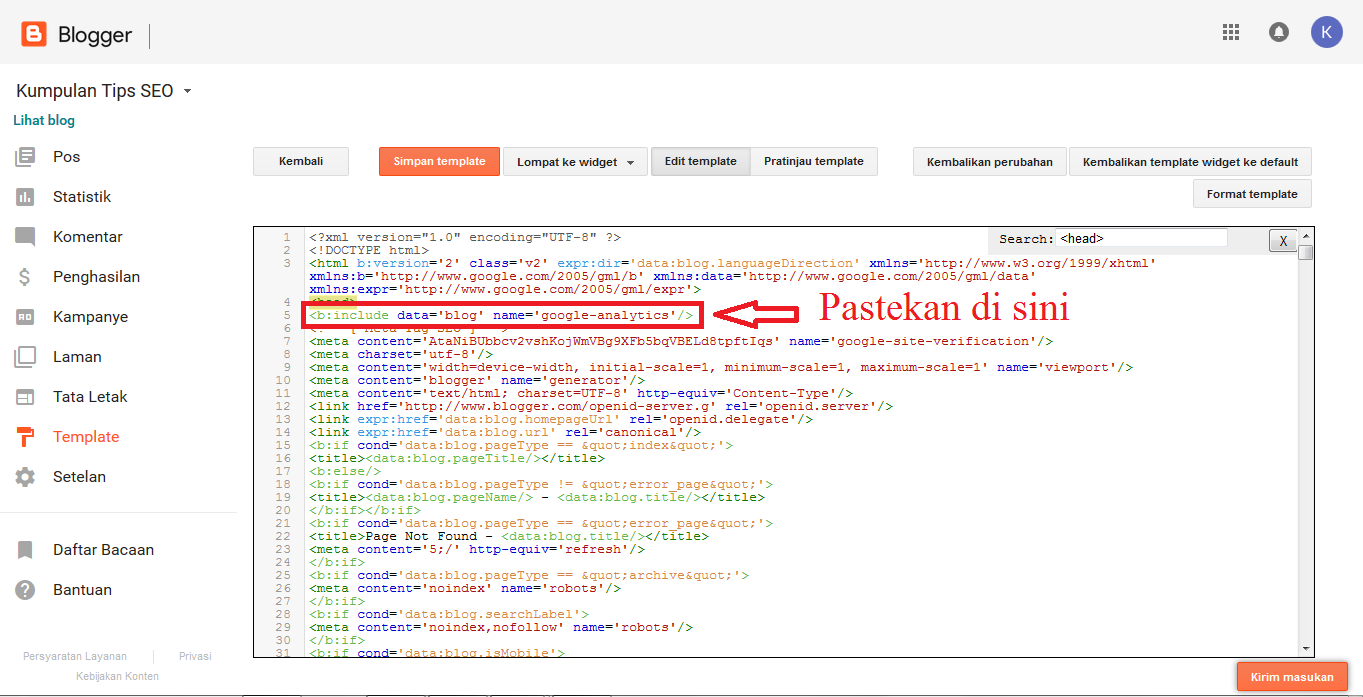Click the Kembalikan perubahan button
The image size is (1363, 697).
[x=990, y=162]
